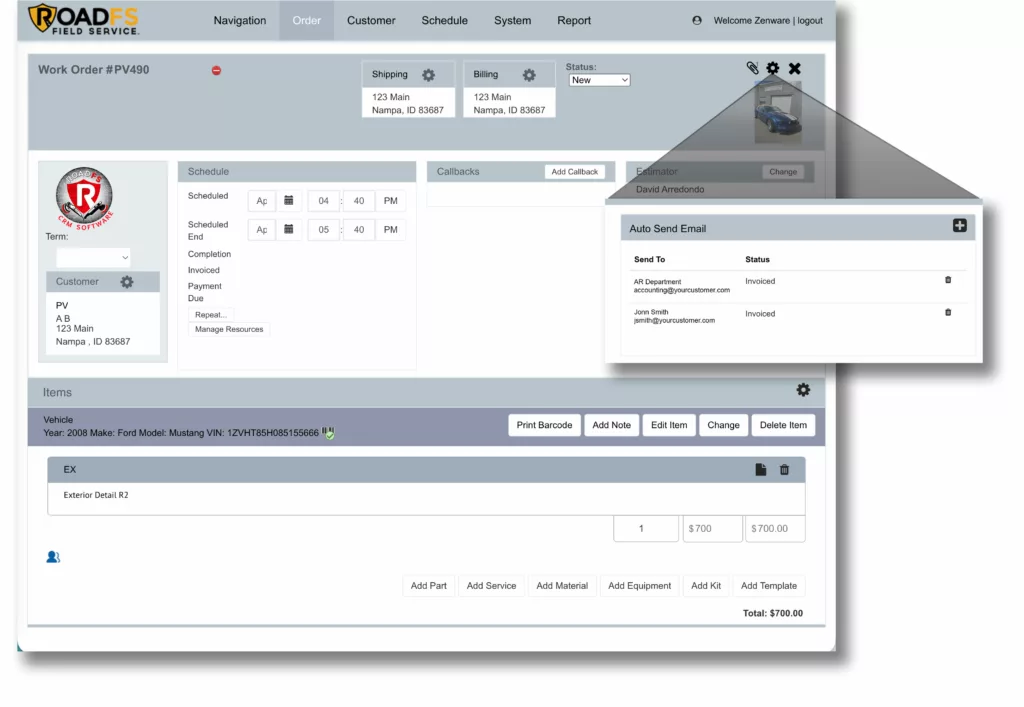The image size is (1024, 707).
Task: Click Add Callback button
Action: 575,172
